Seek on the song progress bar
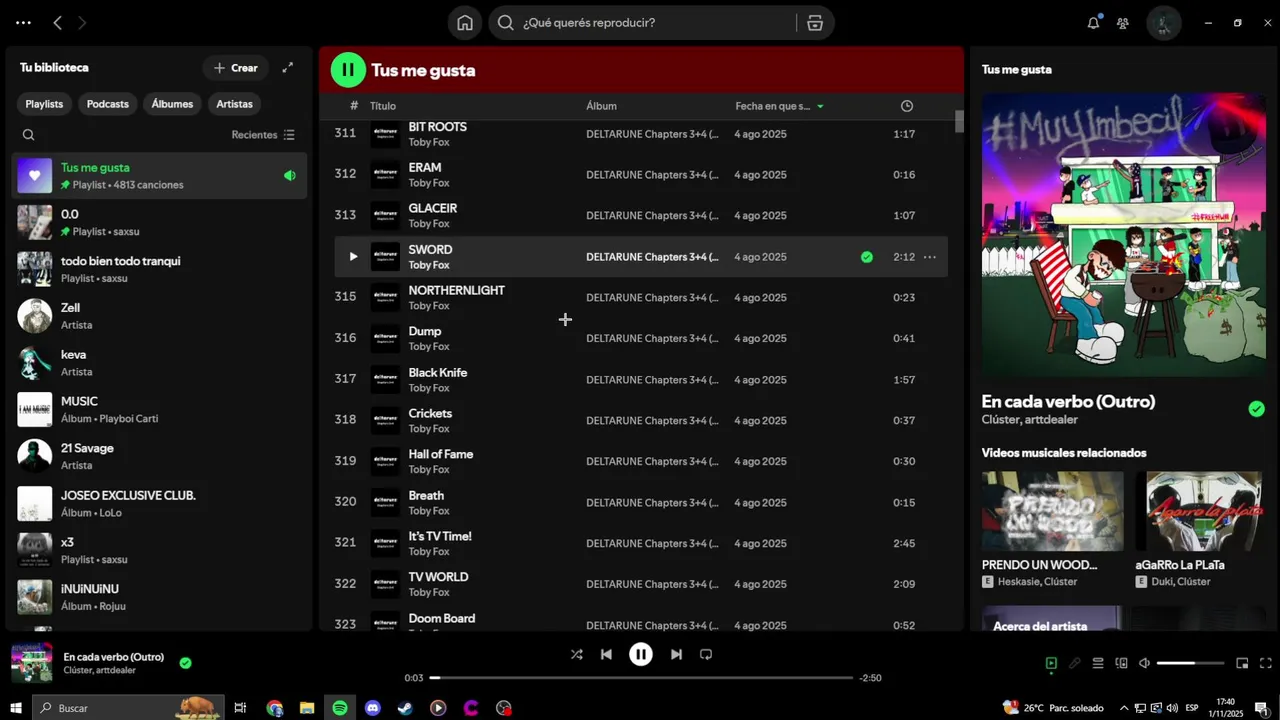The image size is (1280, 720). (x=641, y=678)
